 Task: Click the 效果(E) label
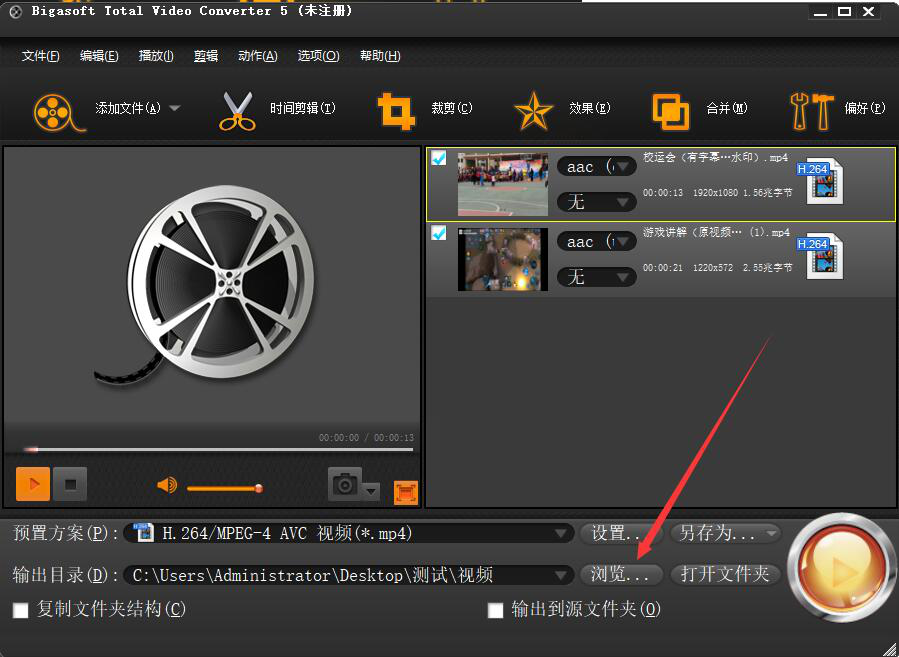click(590, 108)
